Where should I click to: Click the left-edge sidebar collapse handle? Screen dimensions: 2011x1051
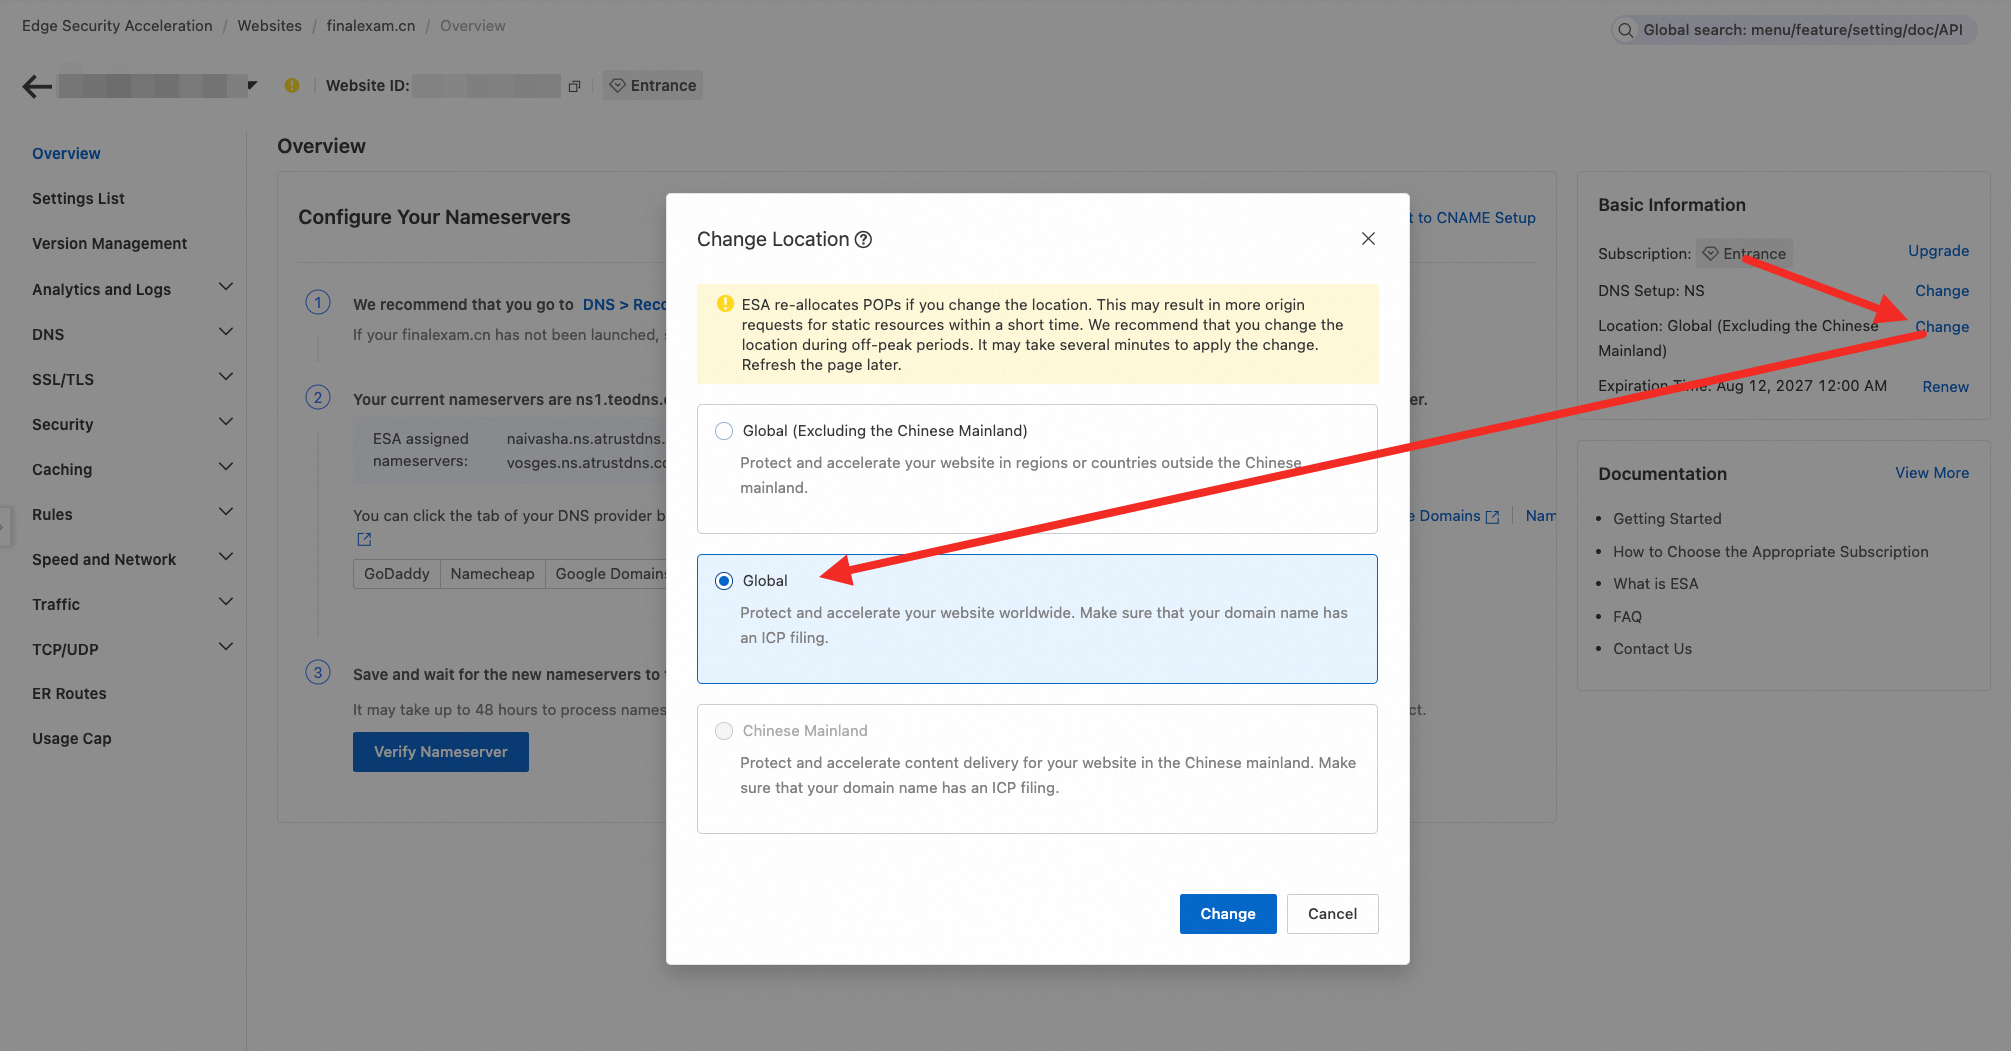5,527
